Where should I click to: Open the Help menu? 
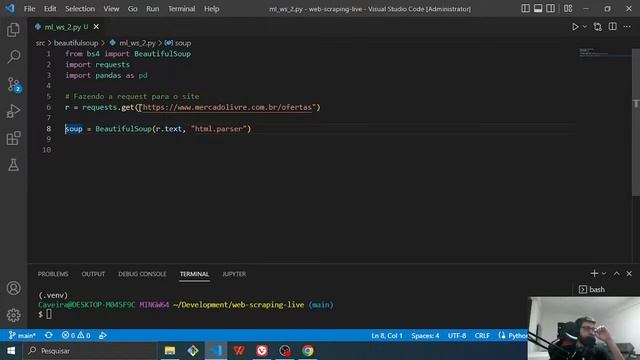[211, 9]
